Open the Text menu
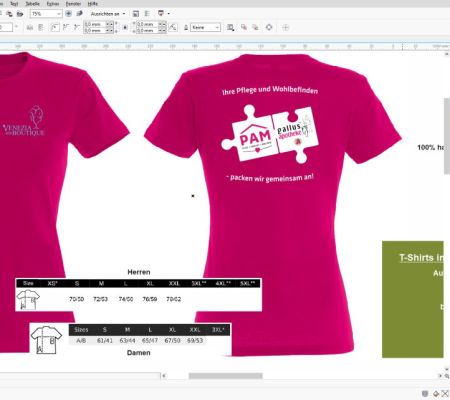This screenshot has width=450, height=400. pos(14,4)
